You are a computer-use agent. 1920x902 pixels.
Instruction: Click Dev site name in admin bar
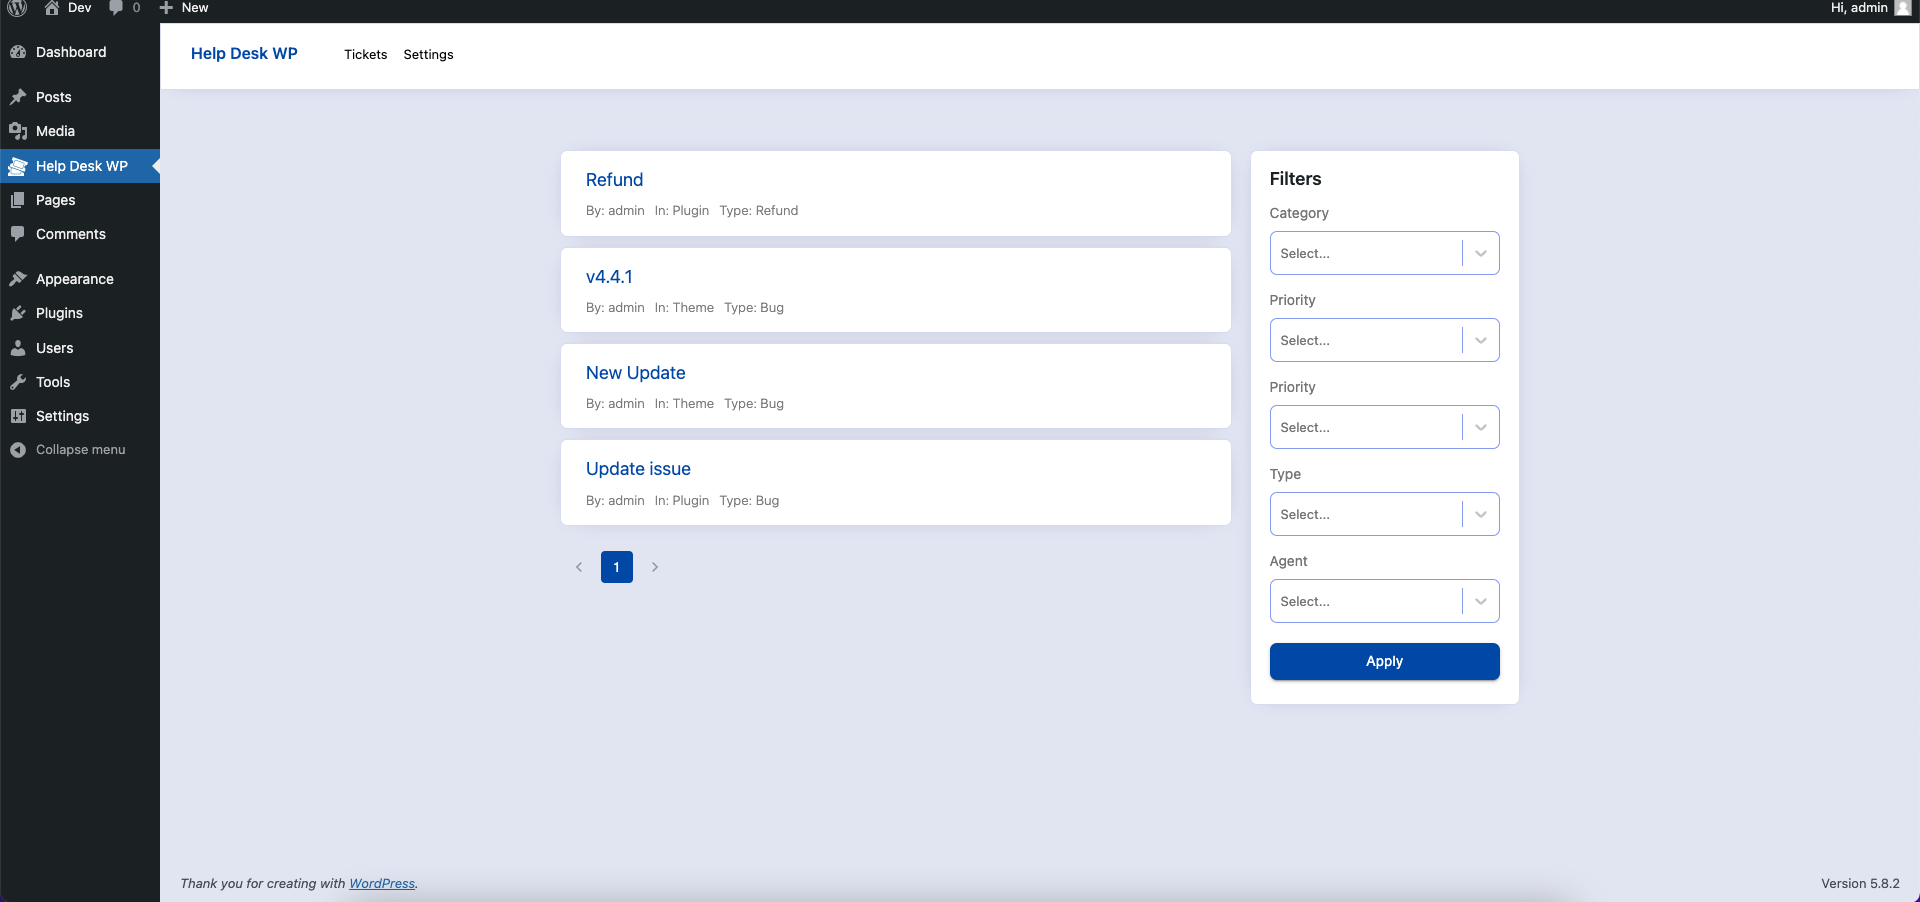click(x=79, y=8)
